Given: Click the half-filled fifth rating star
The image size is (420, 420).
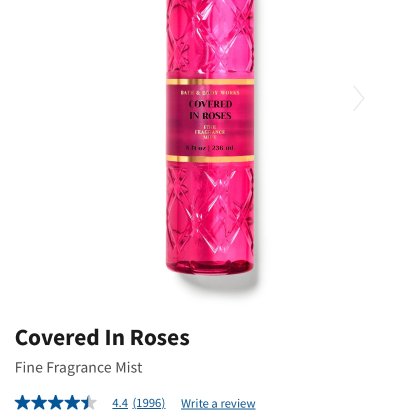Looking at the screenshot, I should (89, 403).
